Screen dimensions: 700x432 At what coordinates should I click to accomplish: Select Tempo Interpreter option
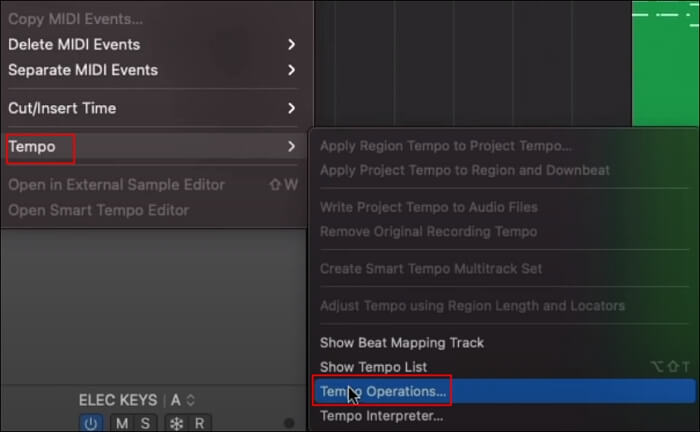381,416
